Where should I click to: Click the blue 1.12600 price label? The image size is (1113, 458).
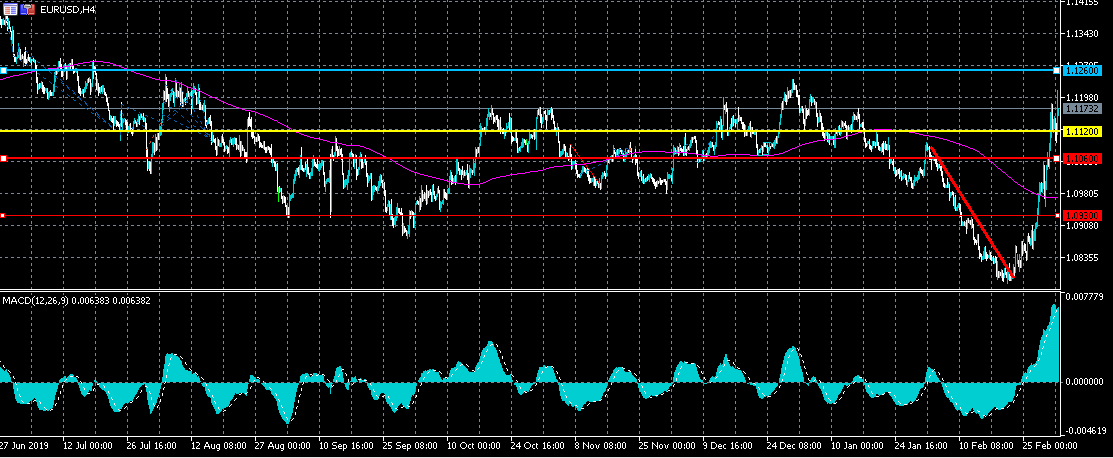tap(1083, 71)
